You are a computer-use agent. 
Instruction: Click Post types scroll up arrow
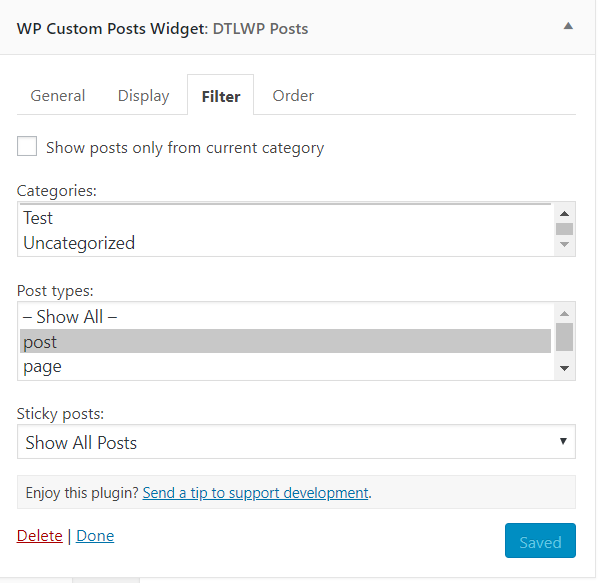pos(564,314)
